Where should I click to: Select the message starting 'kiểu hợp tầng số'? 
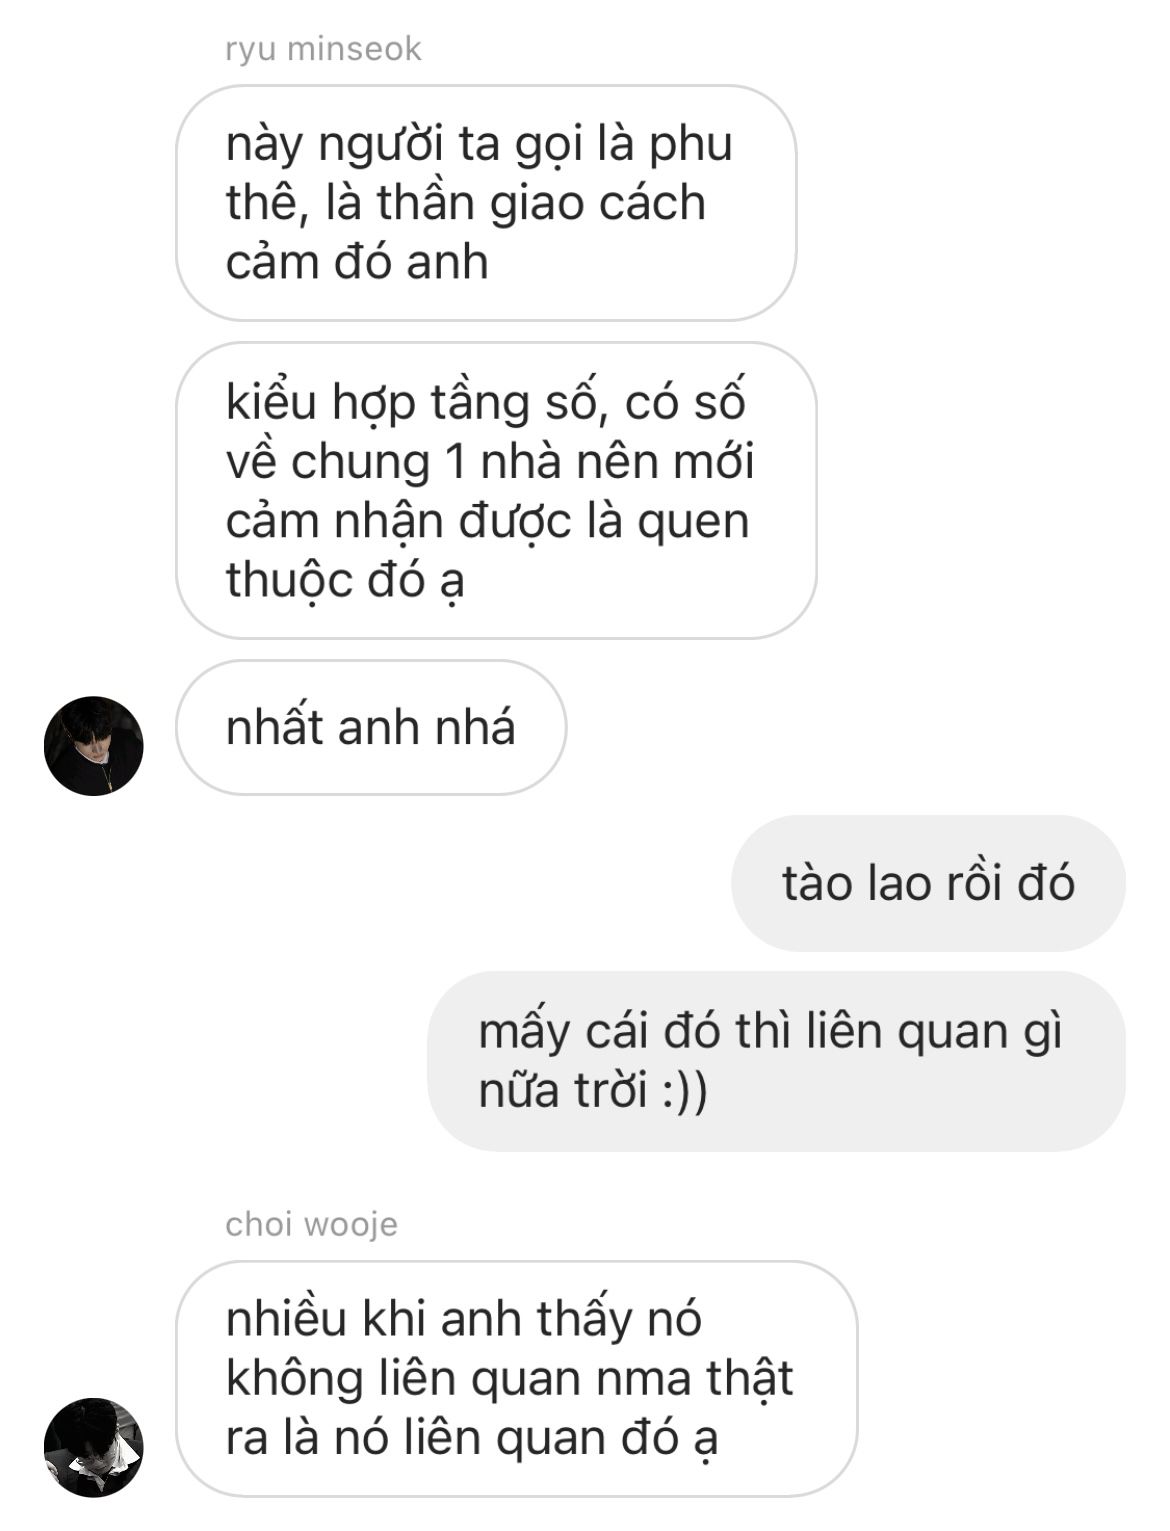pyautogui.click(x=496, y=490)
